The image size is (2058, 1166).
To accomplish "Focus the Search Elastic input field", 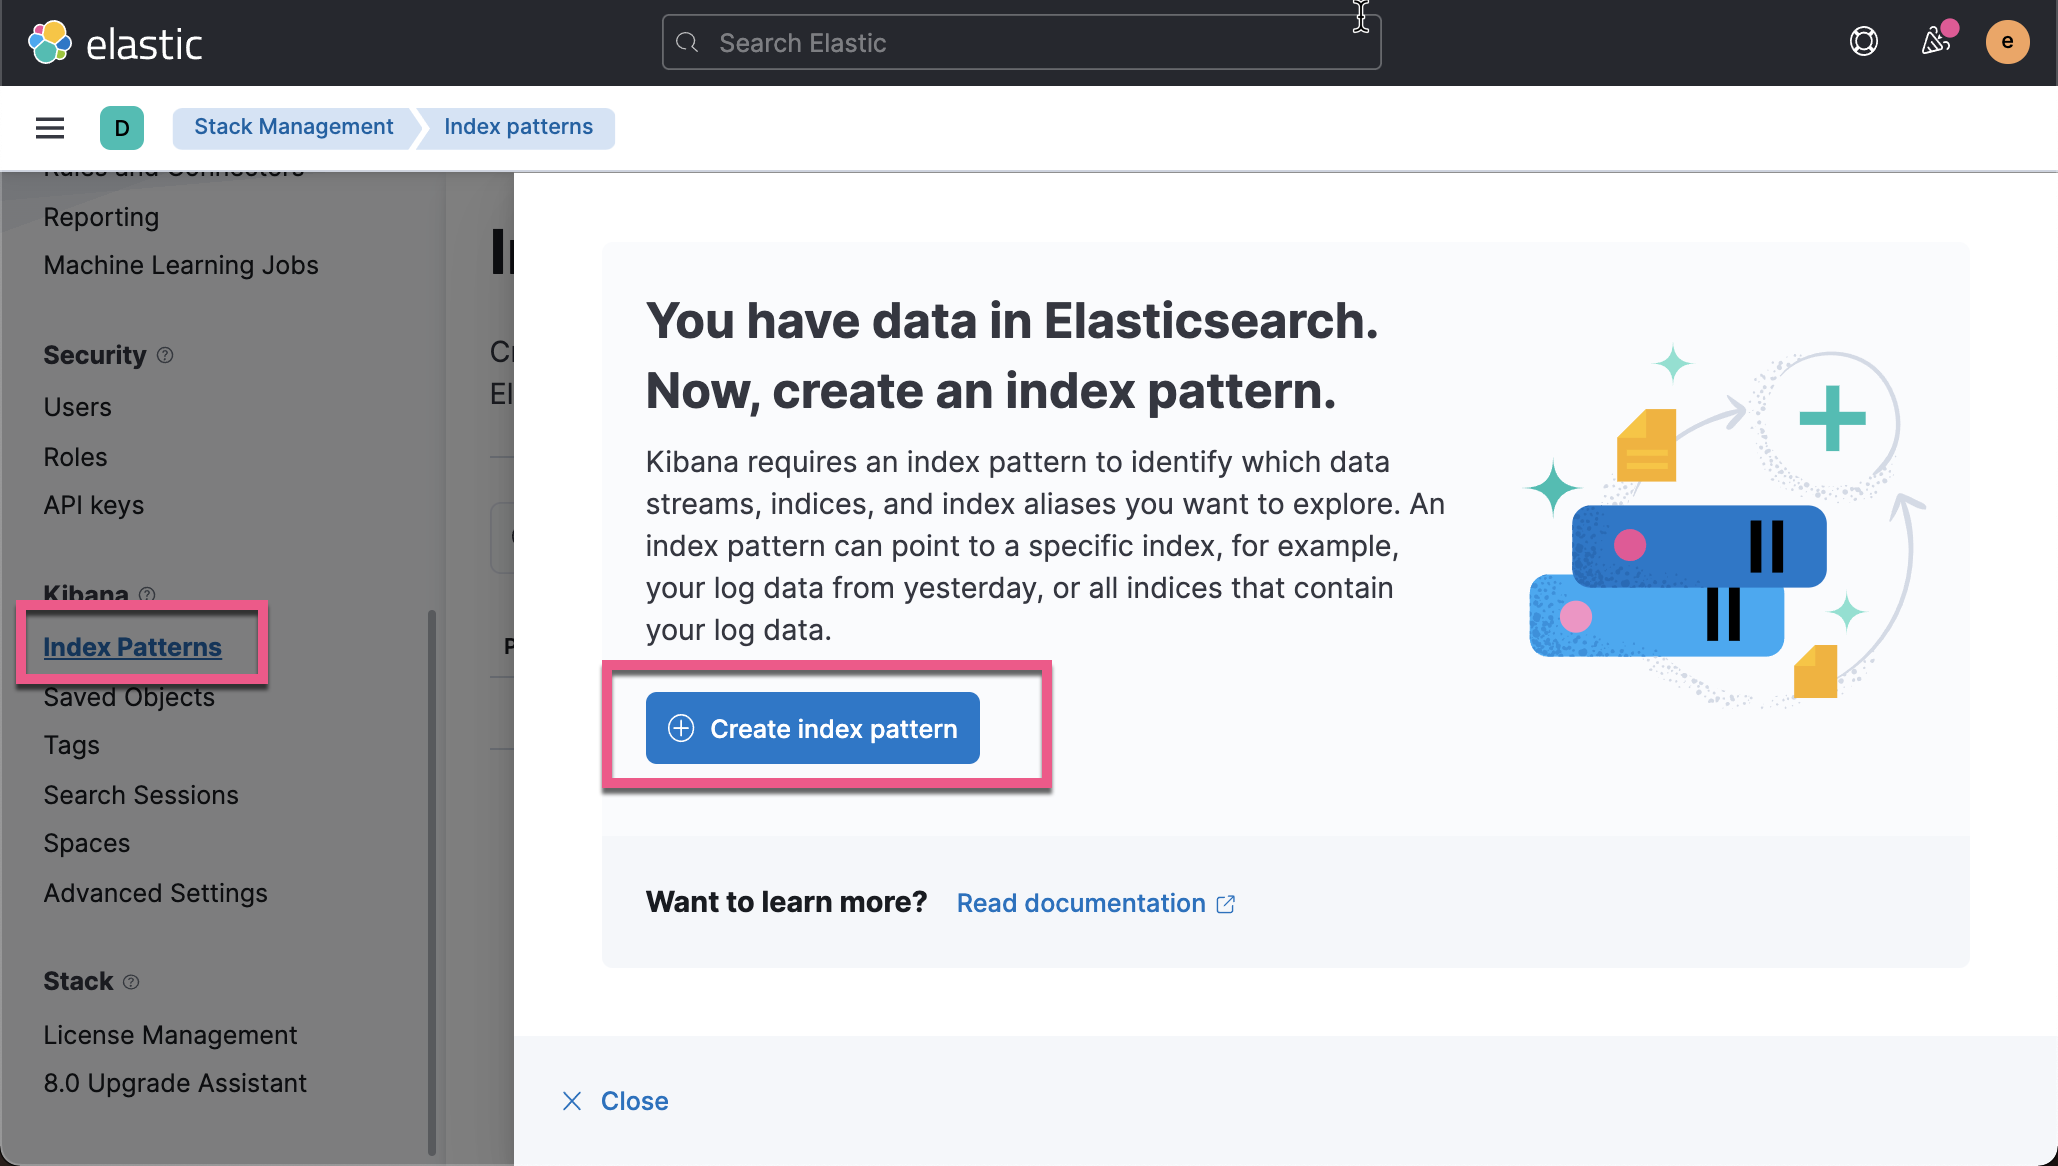I will [1020, 43].
